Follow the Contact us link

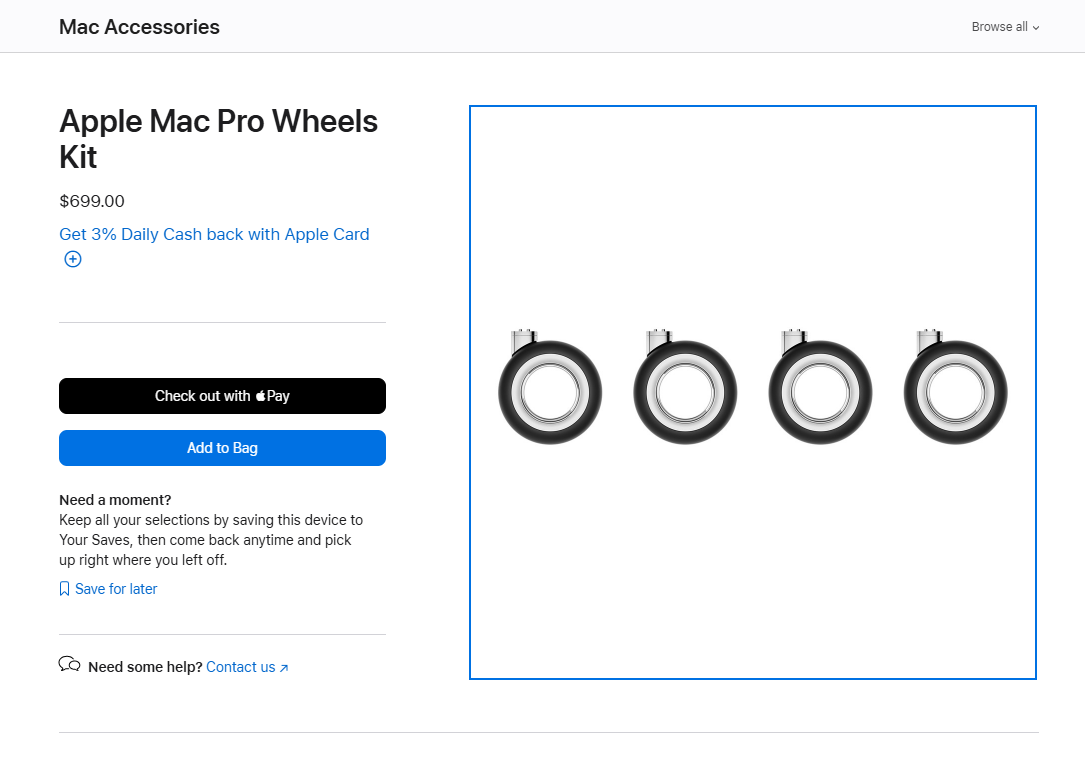pyautogui.click(x=240, y=667)
